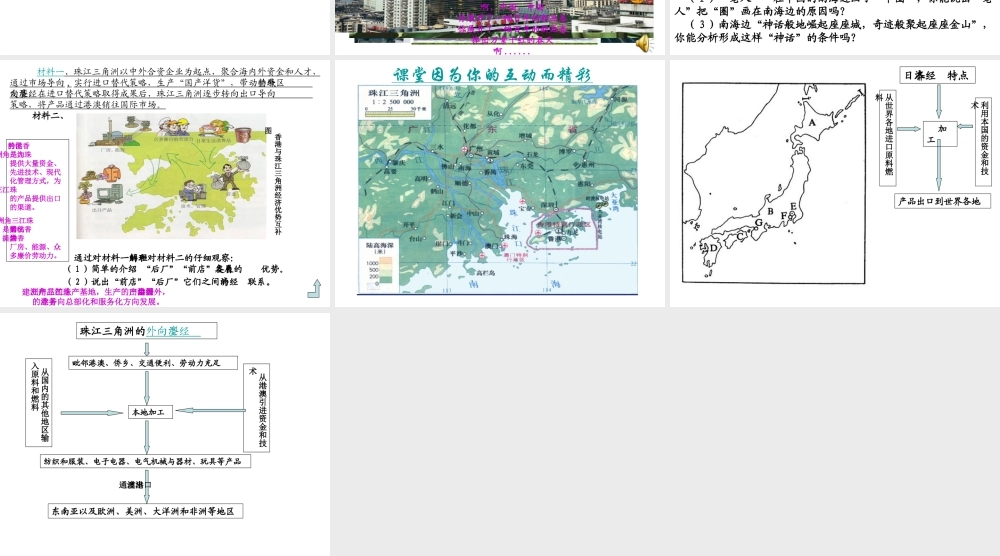The image size is (1000, 556).
Task: Click the 材料二 label
Action: point(48,116)
